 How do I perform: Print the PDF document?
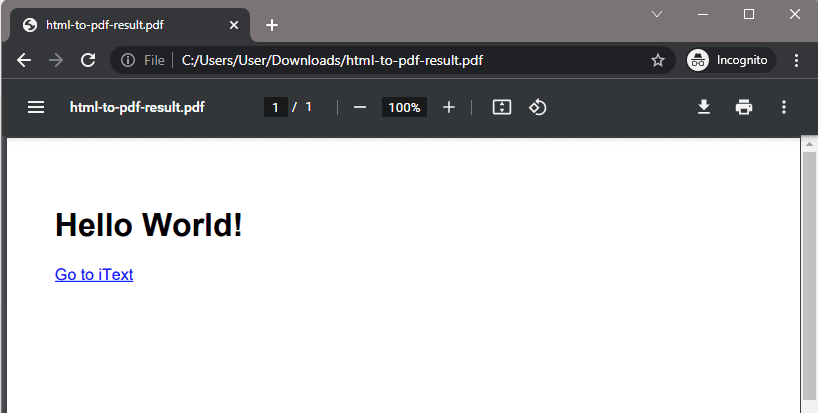(744, 107)
